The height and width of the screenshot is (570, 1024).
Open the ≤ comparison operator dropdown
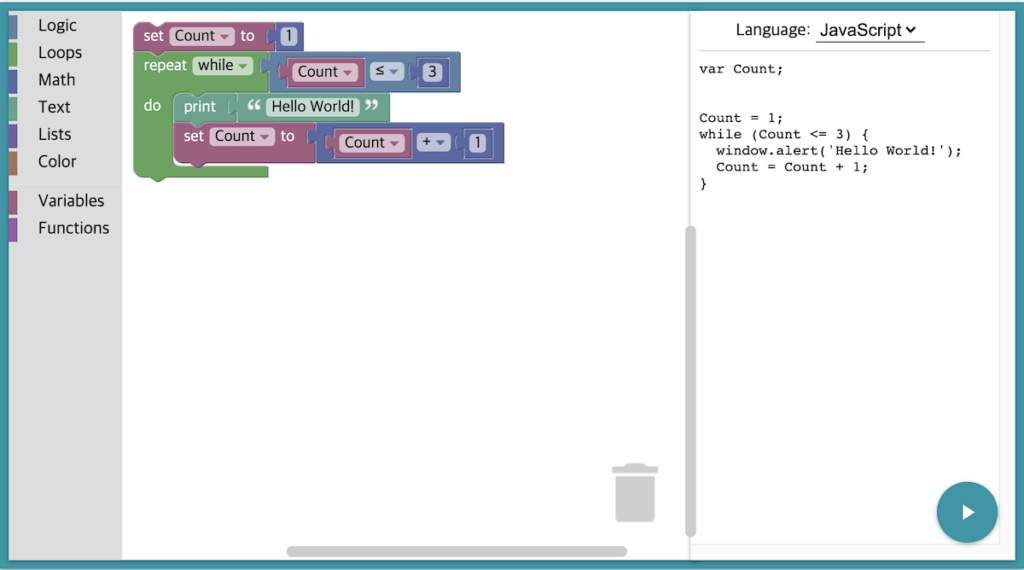pos(387,71)
